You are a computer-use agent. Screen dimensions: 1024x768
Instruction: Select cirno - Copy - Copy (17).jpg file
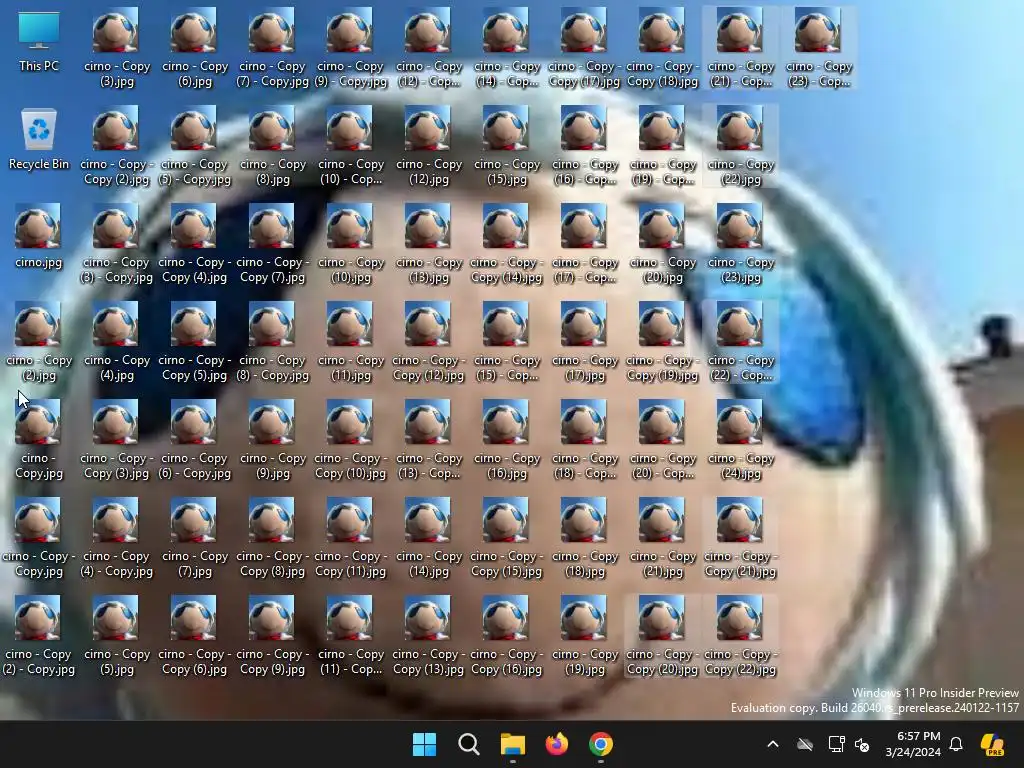[x=584, y=47]
